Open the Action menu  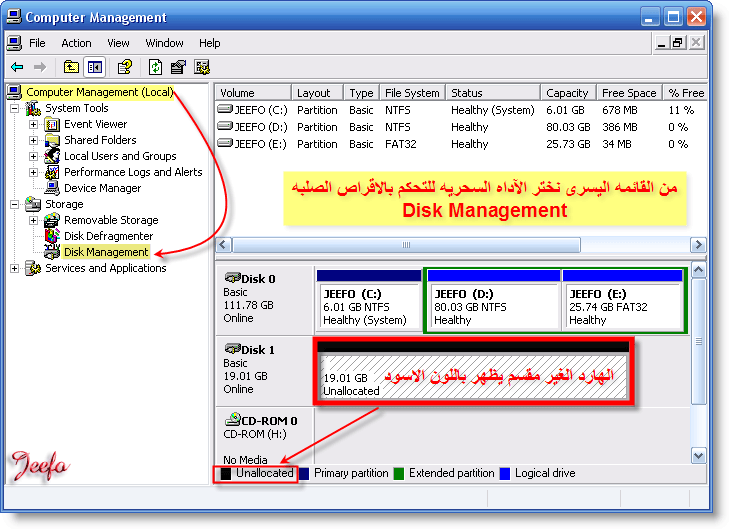coord(76,43)
